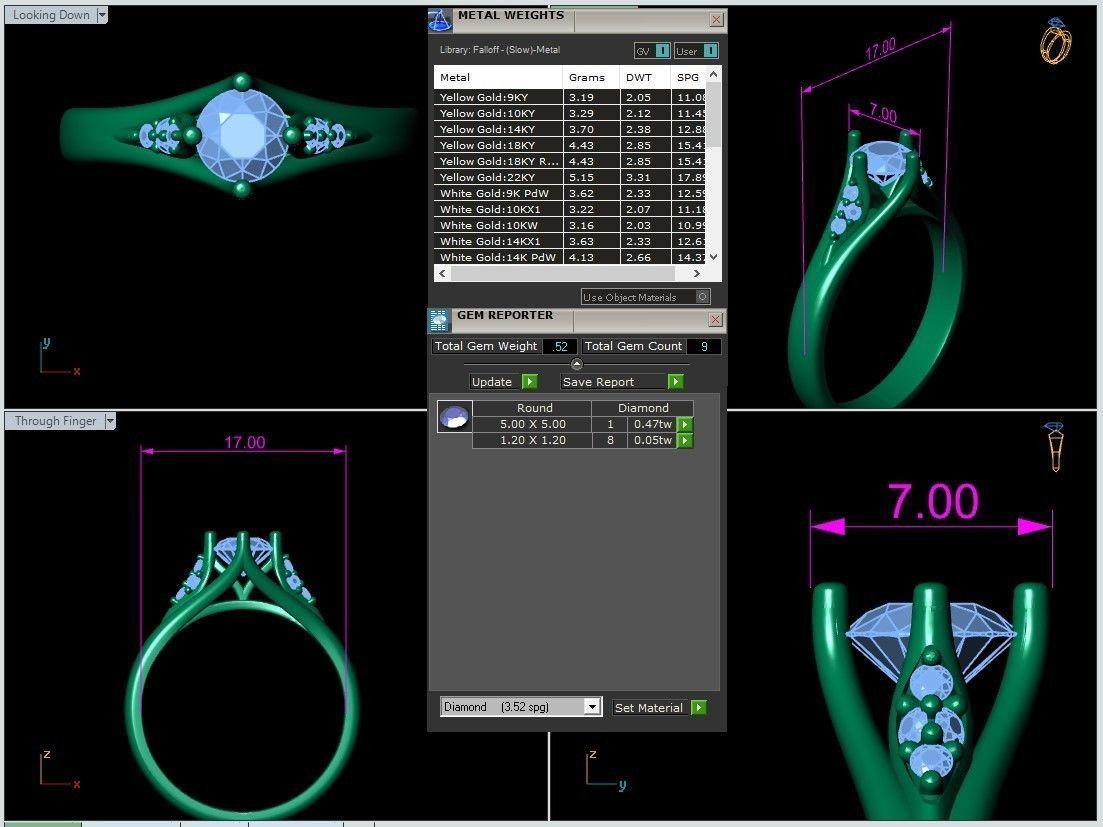
Task: Click the Total Gem Weight value .52
Action: click(x=560, y=346)
